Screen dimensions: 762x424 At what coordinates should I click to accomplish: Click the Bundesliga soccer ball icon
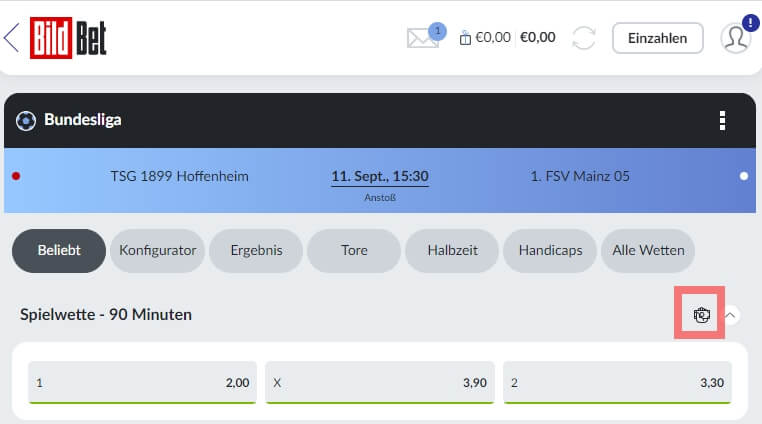26,121
